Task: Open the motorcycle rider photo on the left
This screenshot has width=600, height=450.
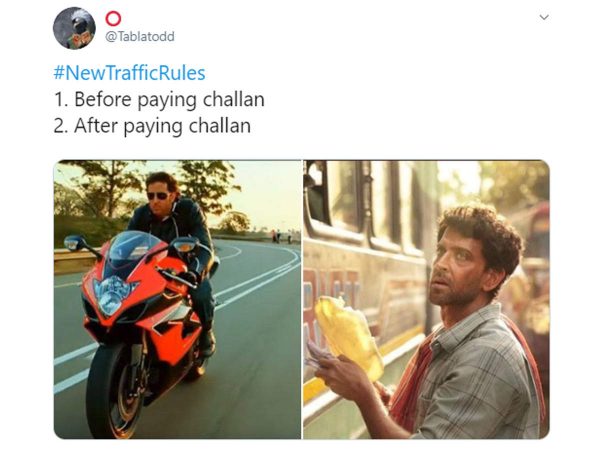Action: 177,299
